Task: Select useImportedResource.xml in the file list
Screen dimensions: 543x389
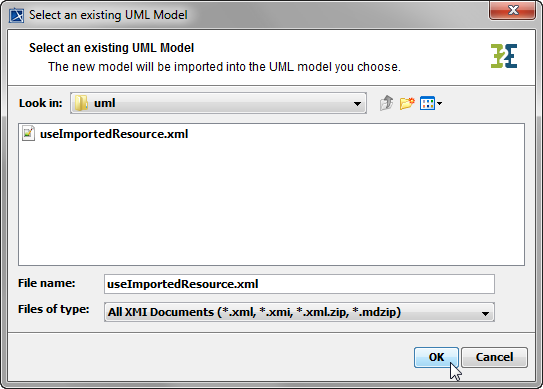Action: coord(105,134)
